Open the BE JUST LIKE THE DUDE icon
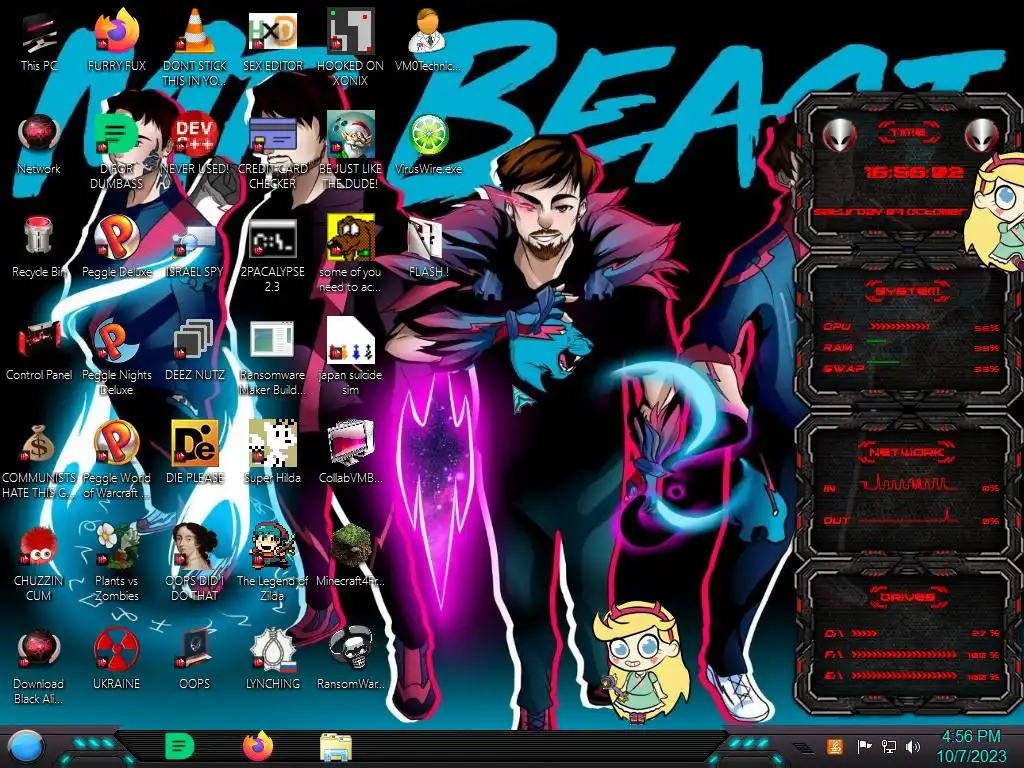The height and width of the screenshot is (768, 1024). pos(350,135)
